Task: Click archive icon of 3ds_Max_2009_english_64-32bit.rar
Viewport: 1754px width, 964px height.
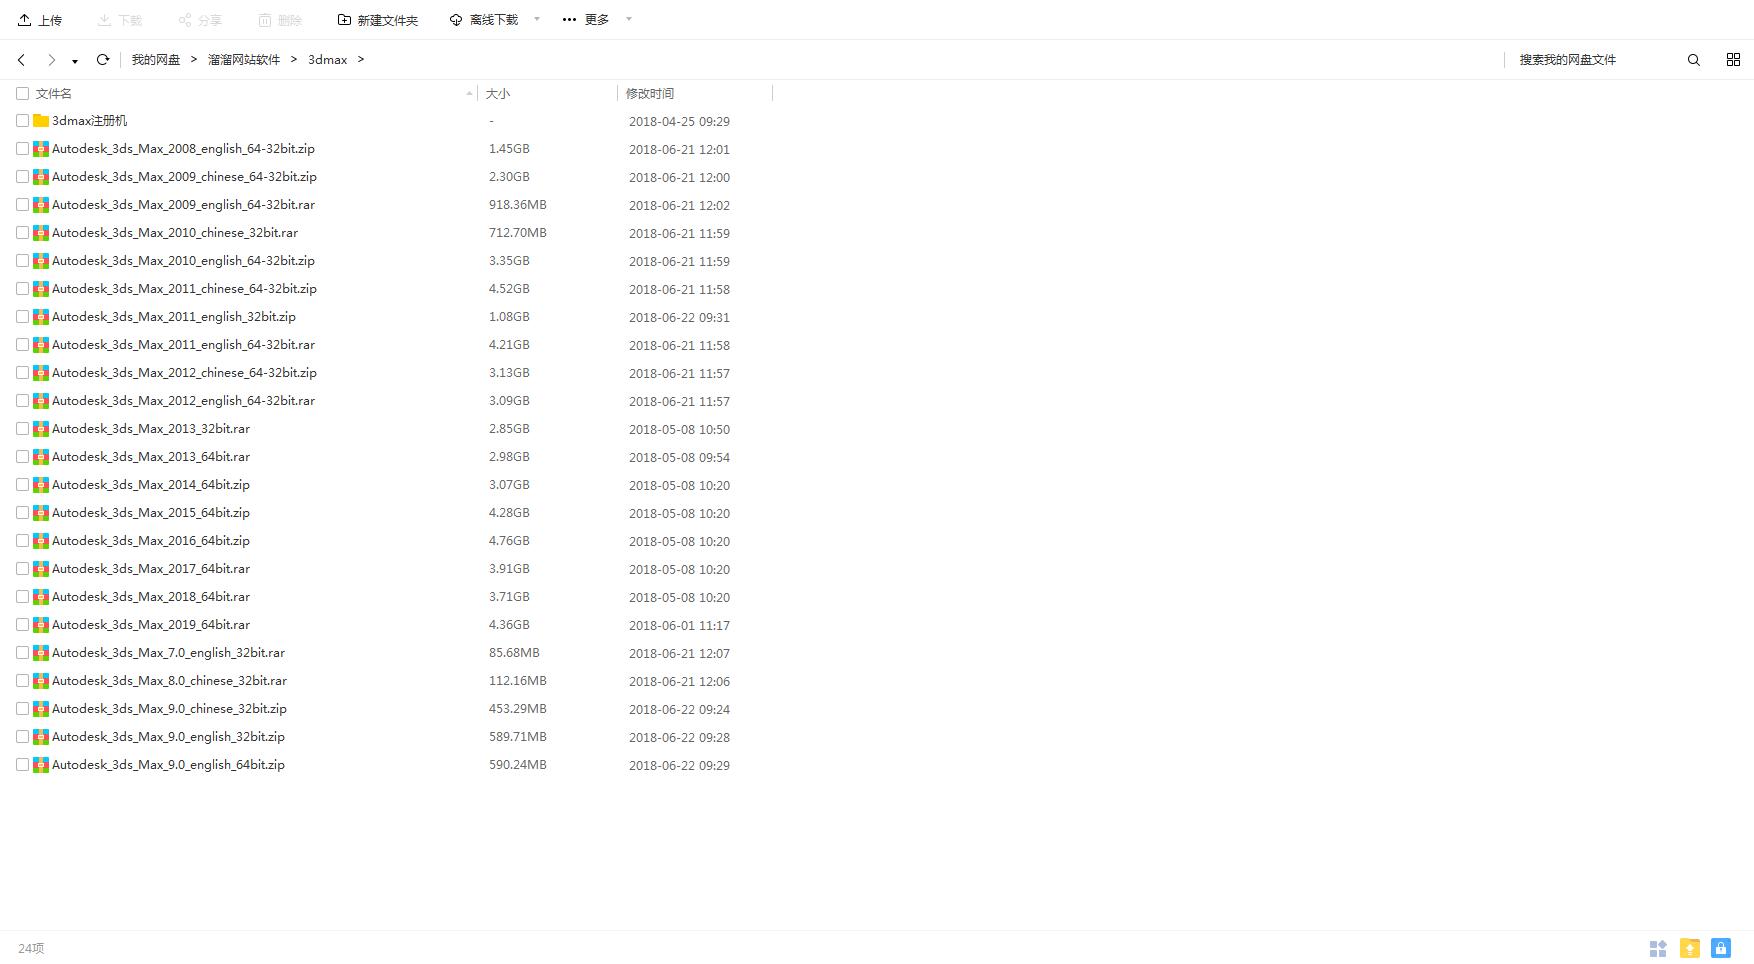Action: click(x=41, y=205)
